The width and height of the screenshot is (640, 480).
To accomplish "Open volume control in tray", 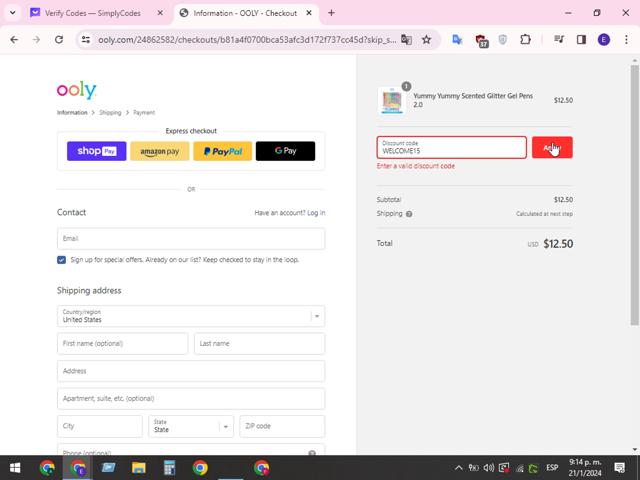I will 489,468.
